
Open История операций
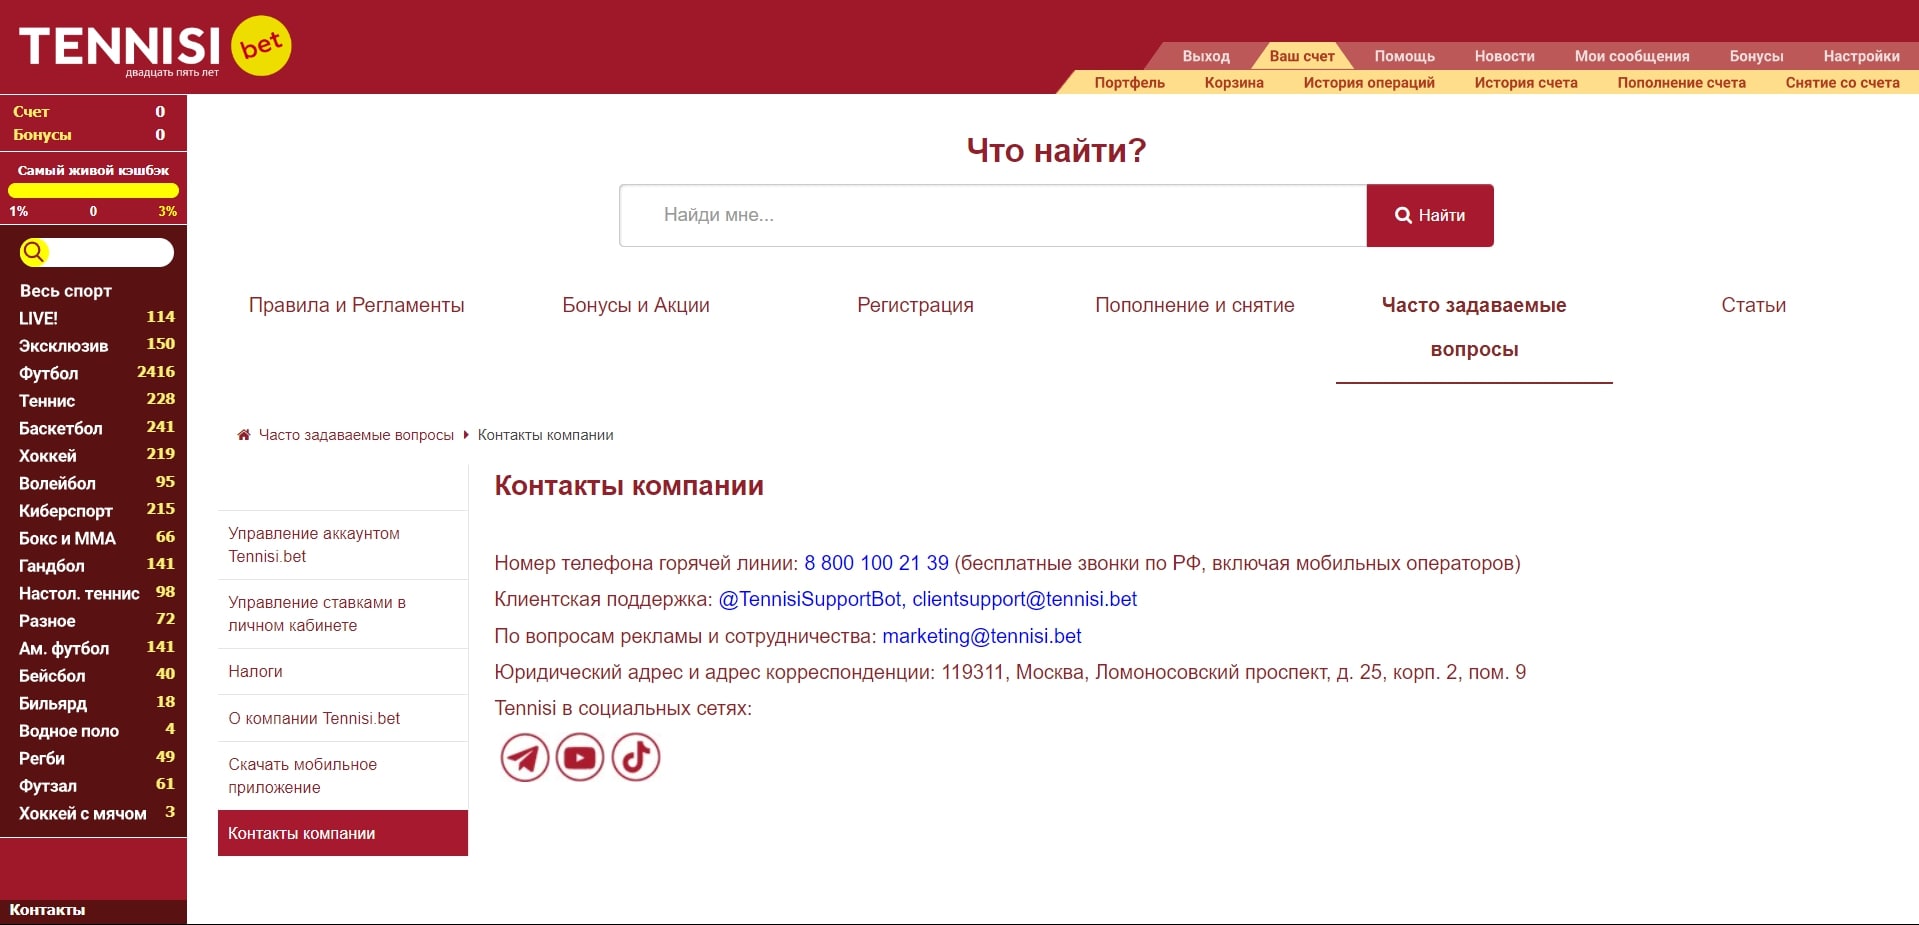(1369, 82)
